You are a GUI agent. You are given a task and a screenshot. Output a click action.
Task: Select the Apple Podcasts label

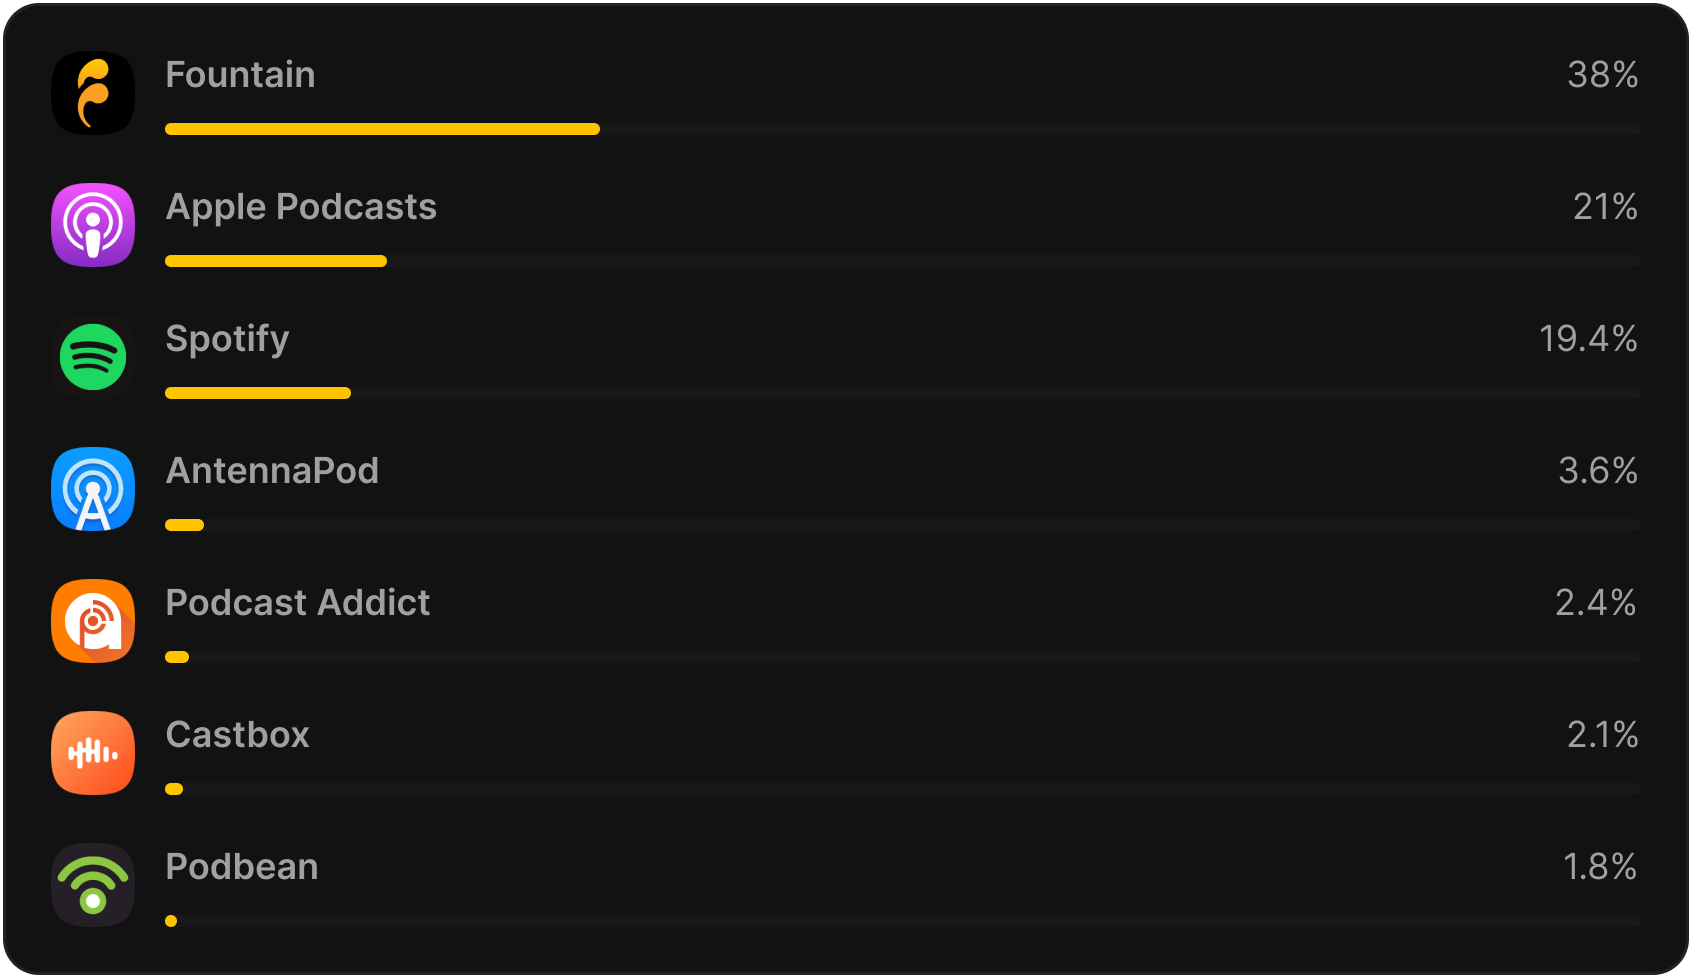pyautogui.click(x=301, y=207)
